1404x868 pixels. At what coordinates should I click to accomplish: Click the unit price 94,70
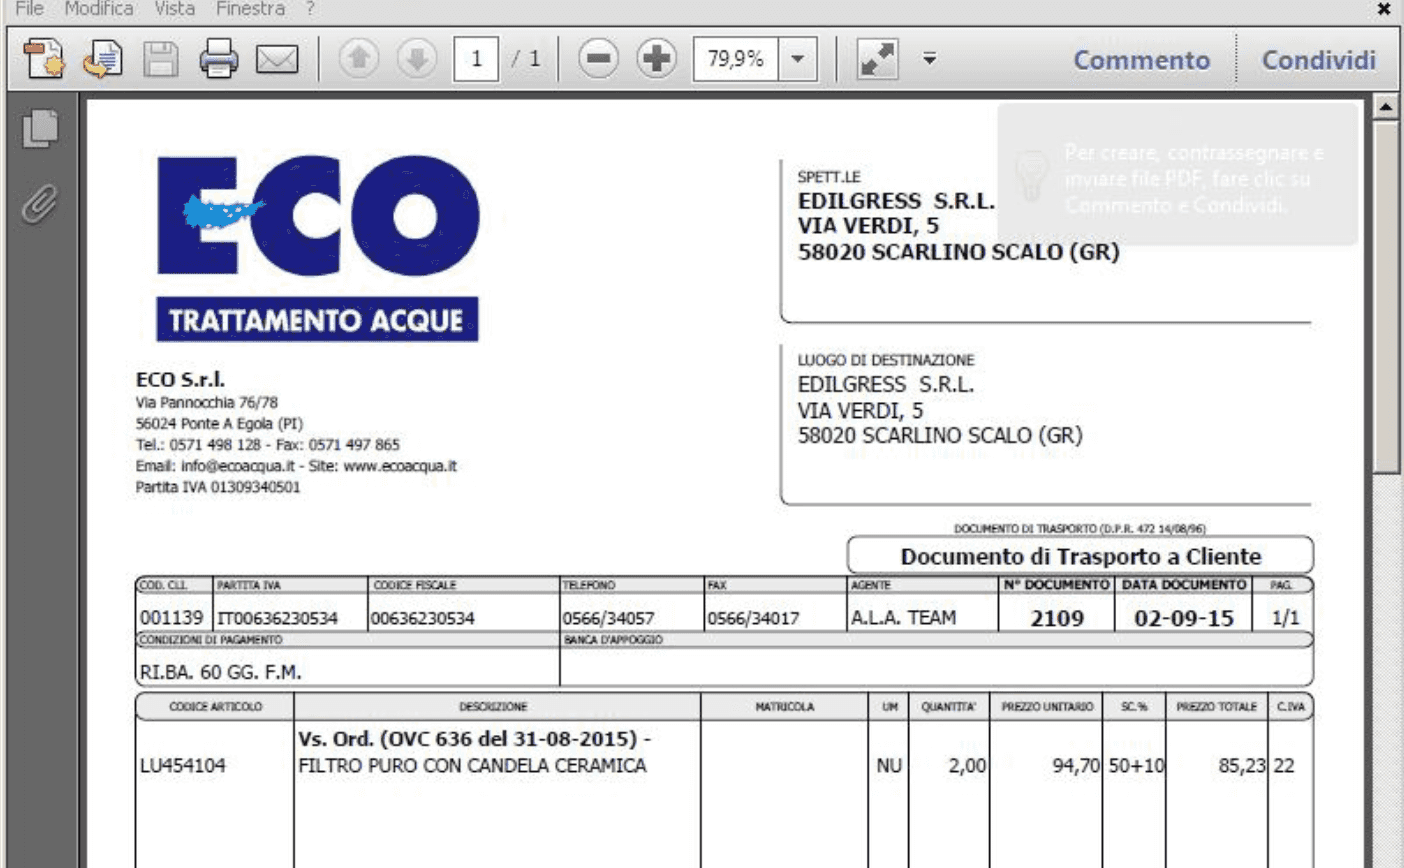[x=1076, y=766]
